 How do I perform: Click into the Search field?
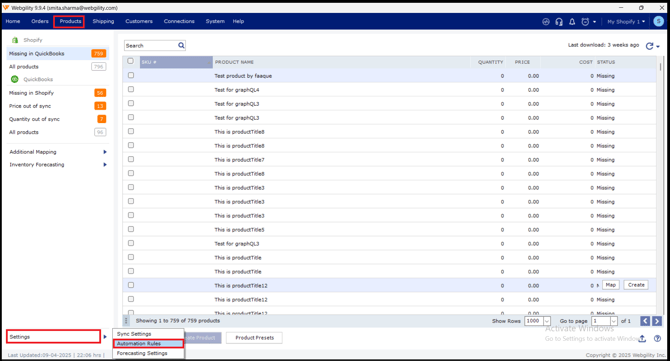point(151,46)
